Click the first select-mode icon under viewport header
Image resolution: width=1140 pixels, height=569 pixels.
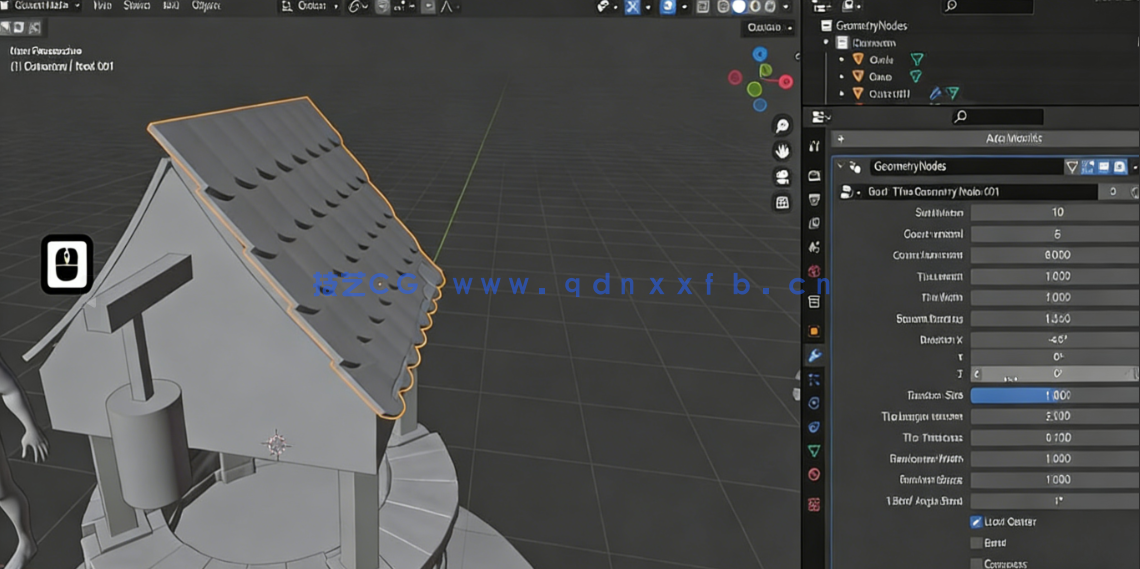(x=6, y=28)
